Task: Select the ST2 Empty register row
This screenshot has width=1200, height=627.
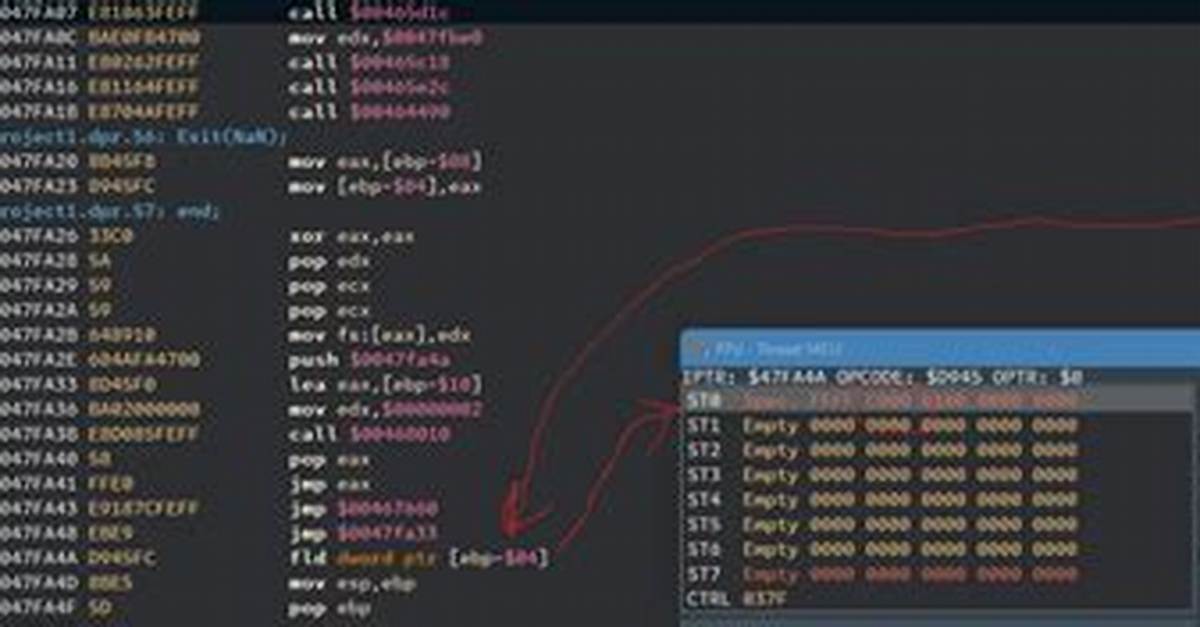Action: (x=938, y=450)
